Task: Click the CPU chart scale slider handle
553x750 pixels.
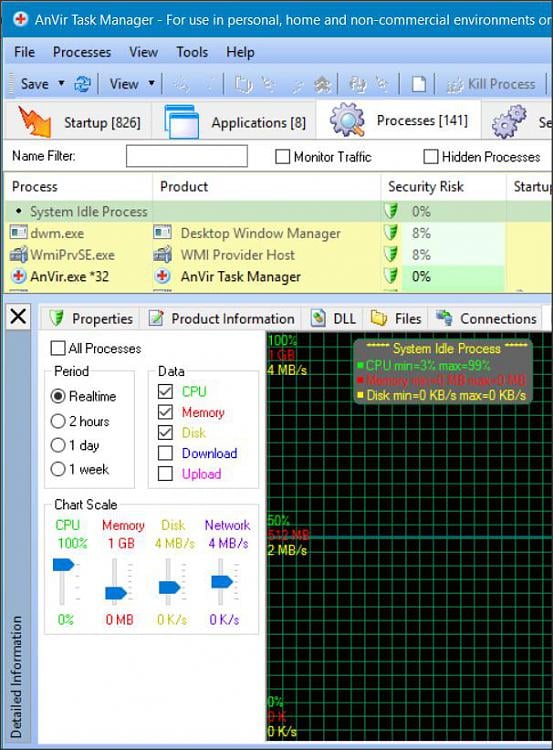Action: (64, 564)
